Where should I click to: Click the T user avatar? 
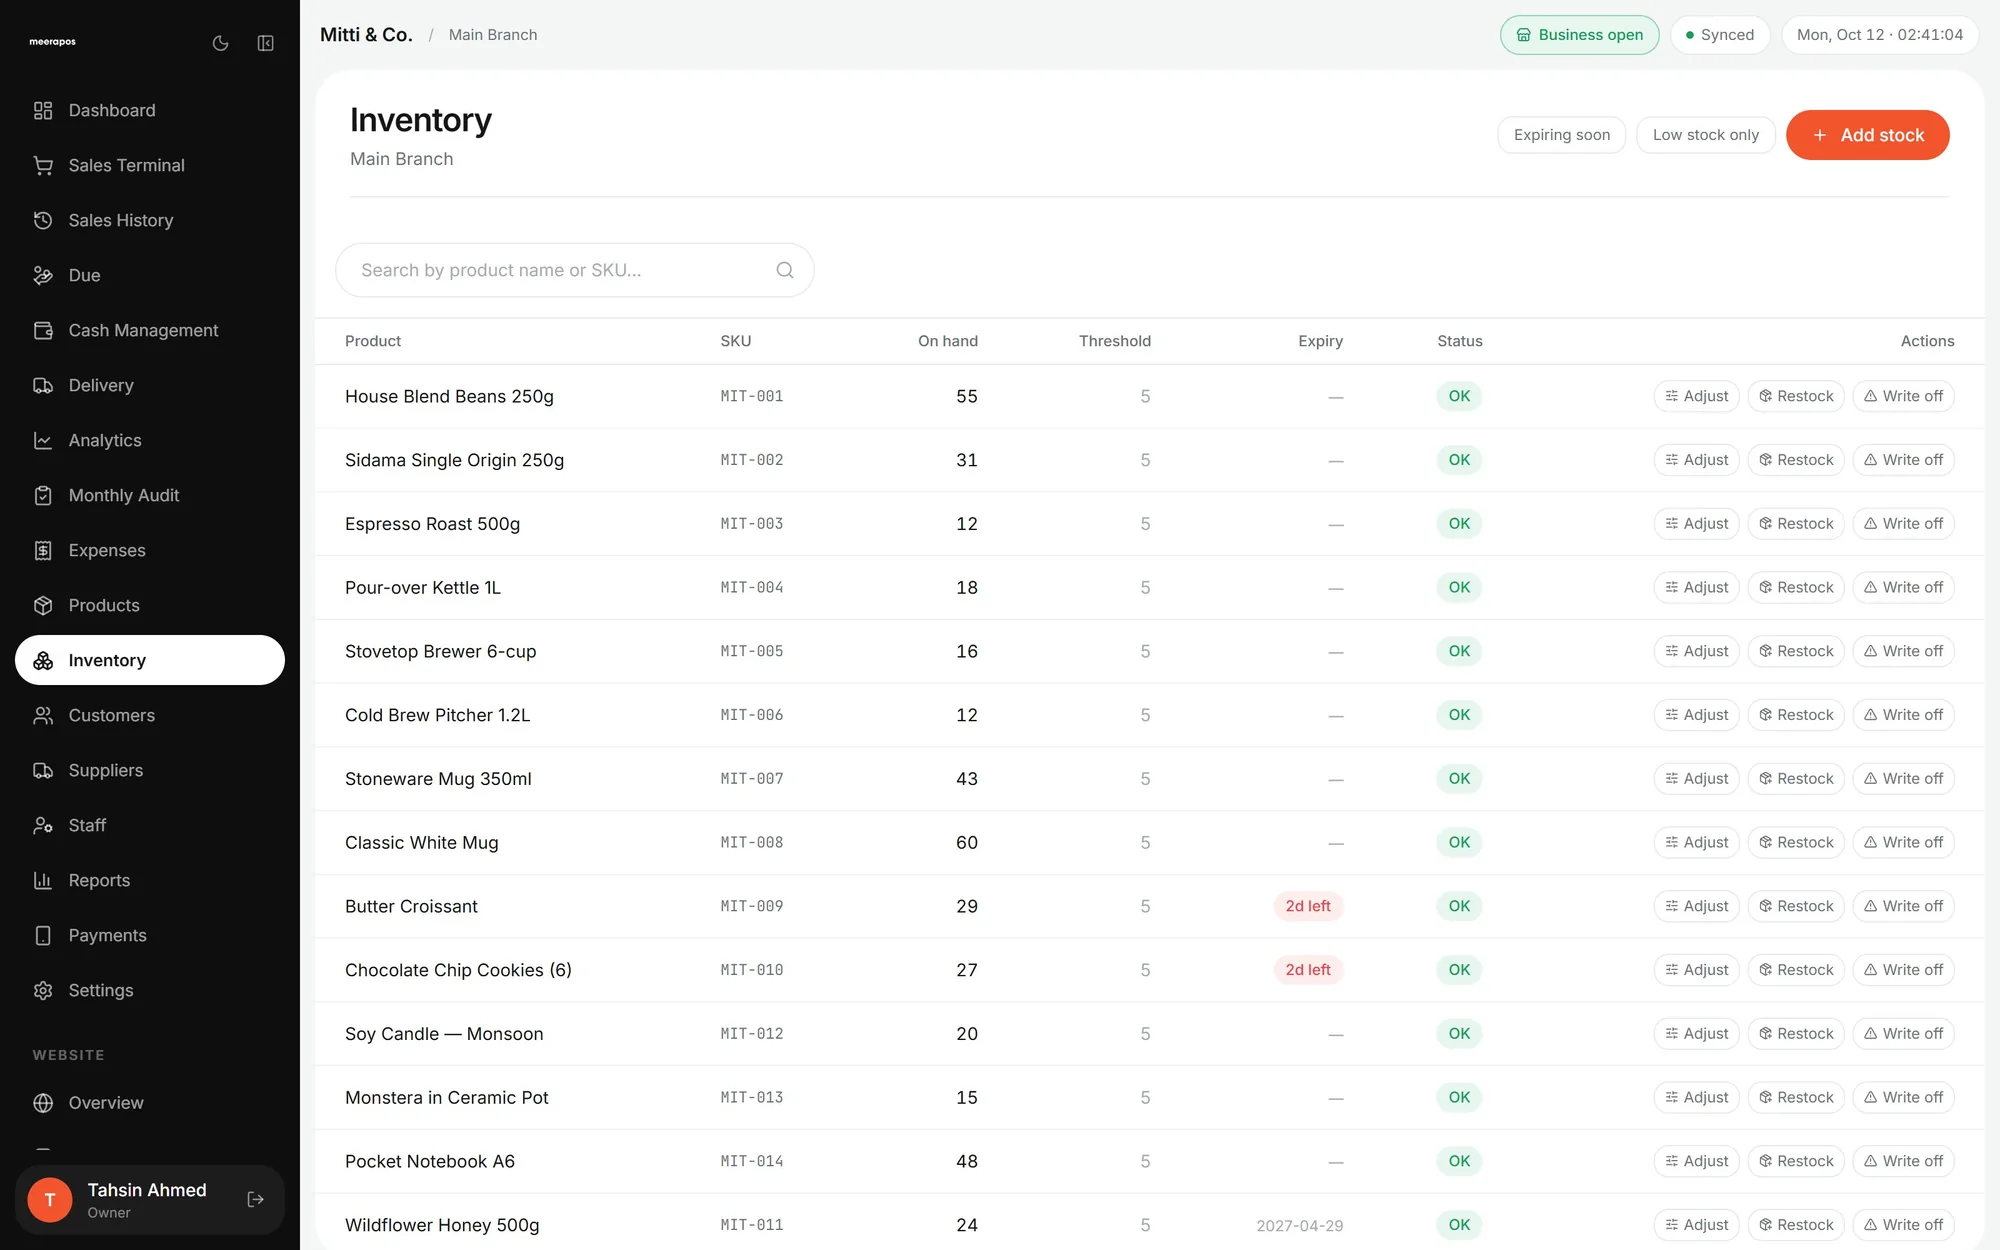50,1199
